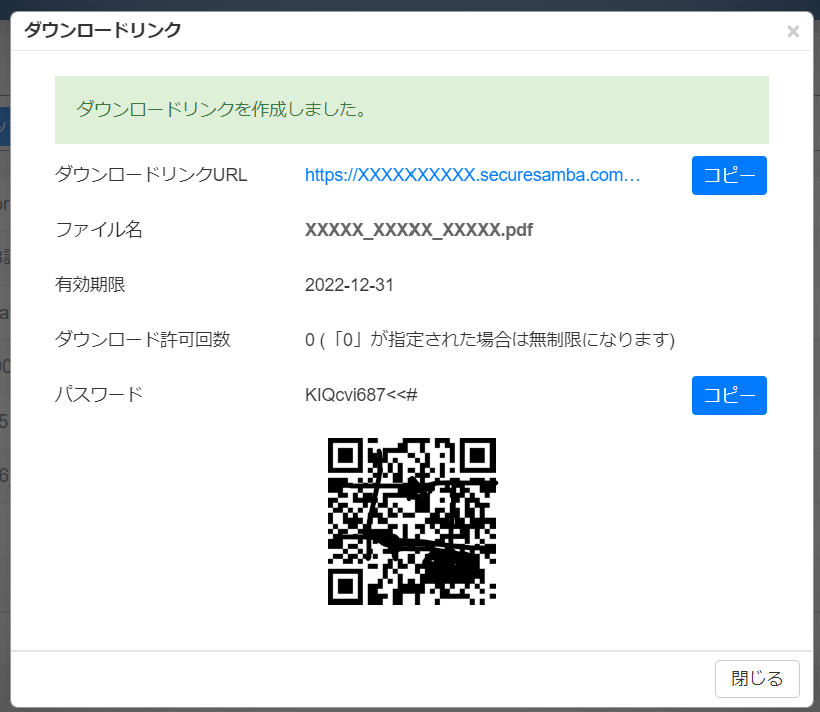
Task: Click the QR code's top-left finder square
Action: pyautogui.click(x=346, y=456)
